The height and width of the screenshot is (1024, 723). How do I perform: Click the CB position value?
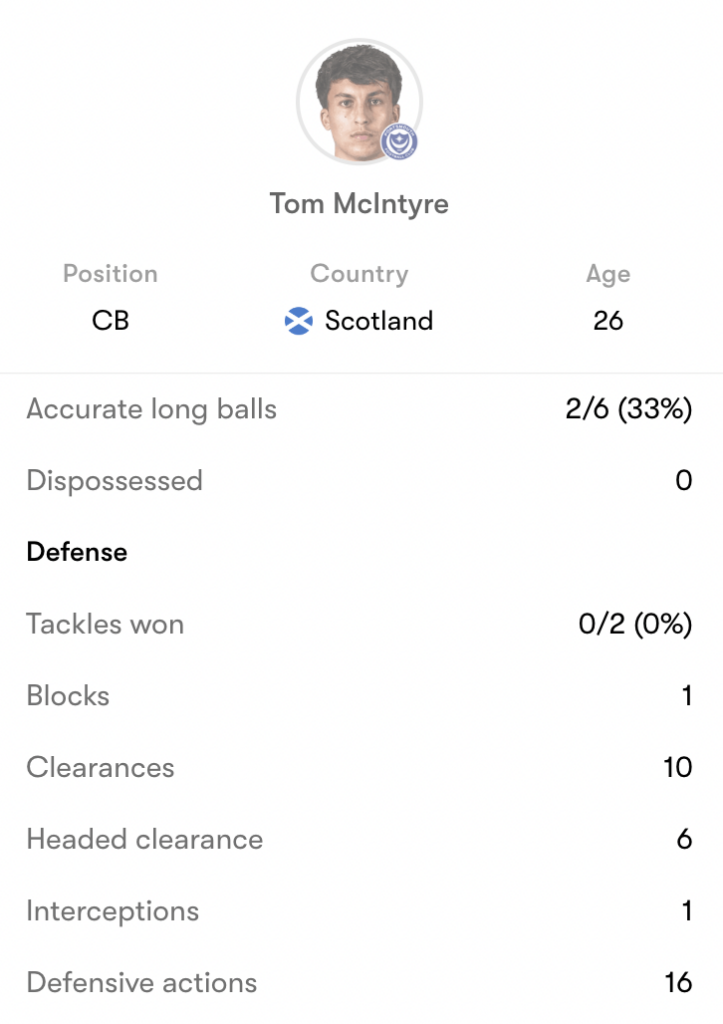(110, 321)
